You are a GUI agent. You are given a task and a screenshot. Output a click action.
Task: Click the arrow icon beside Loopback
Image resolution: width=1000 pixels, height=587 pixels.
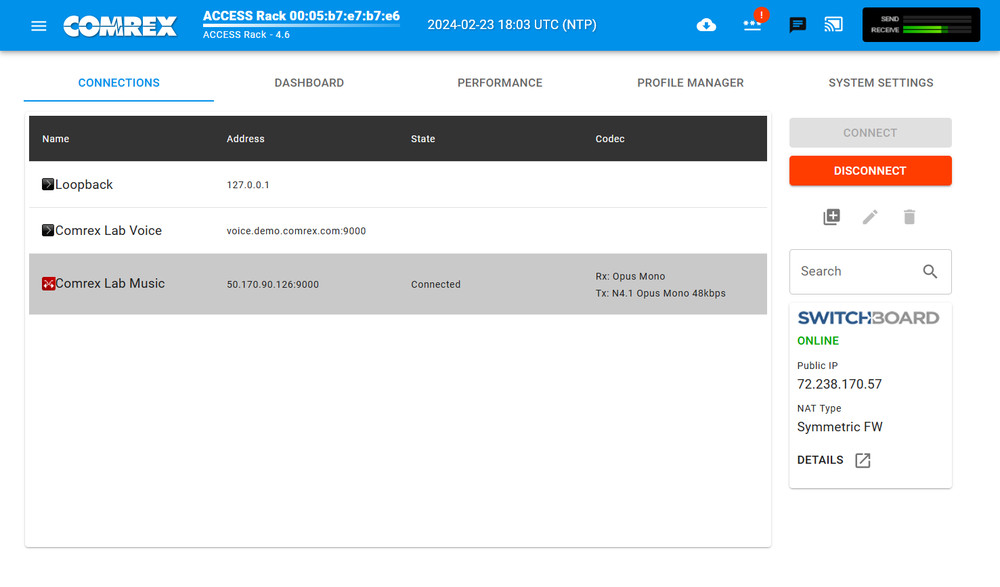(x=46, y=184)
